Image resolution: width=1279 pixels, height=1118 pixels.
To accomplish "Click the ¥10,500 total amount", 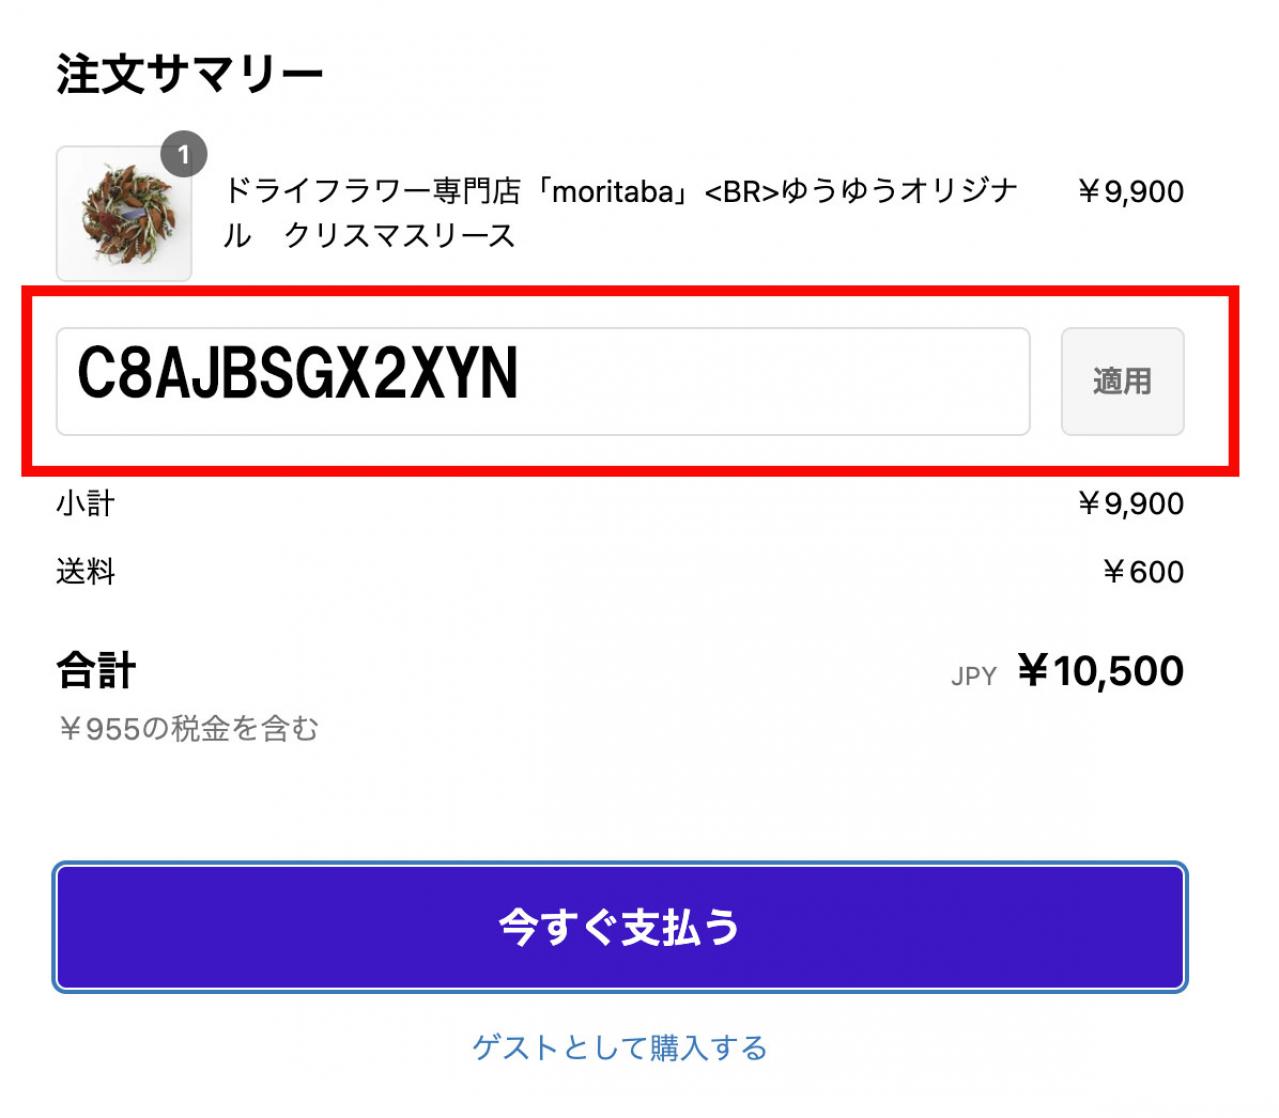I will coord(1100,671).
